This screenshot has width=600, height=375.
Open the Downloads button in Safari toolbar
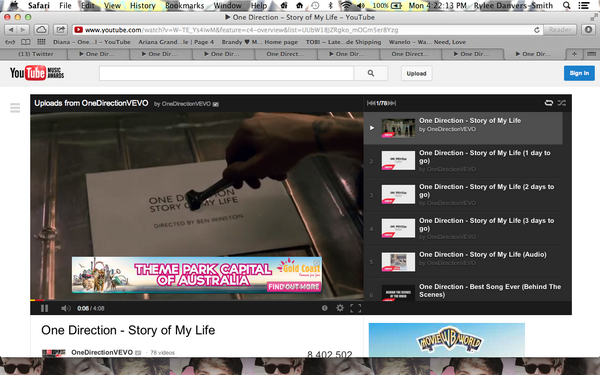(589, 29)
